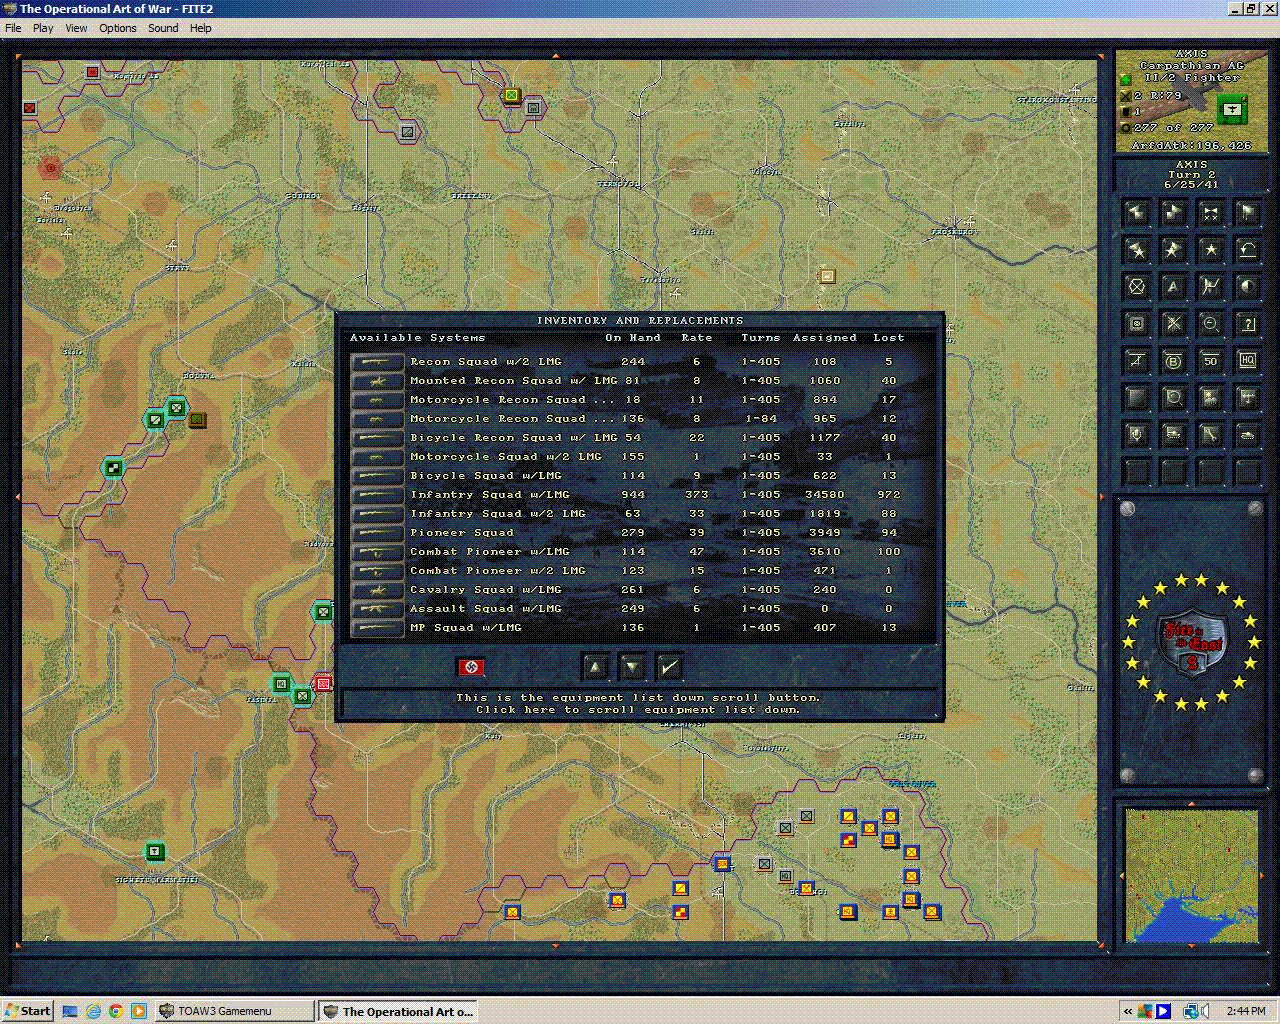
Task: Click the zoom-out magnifying glass icon
Action: coord(1211,324)
